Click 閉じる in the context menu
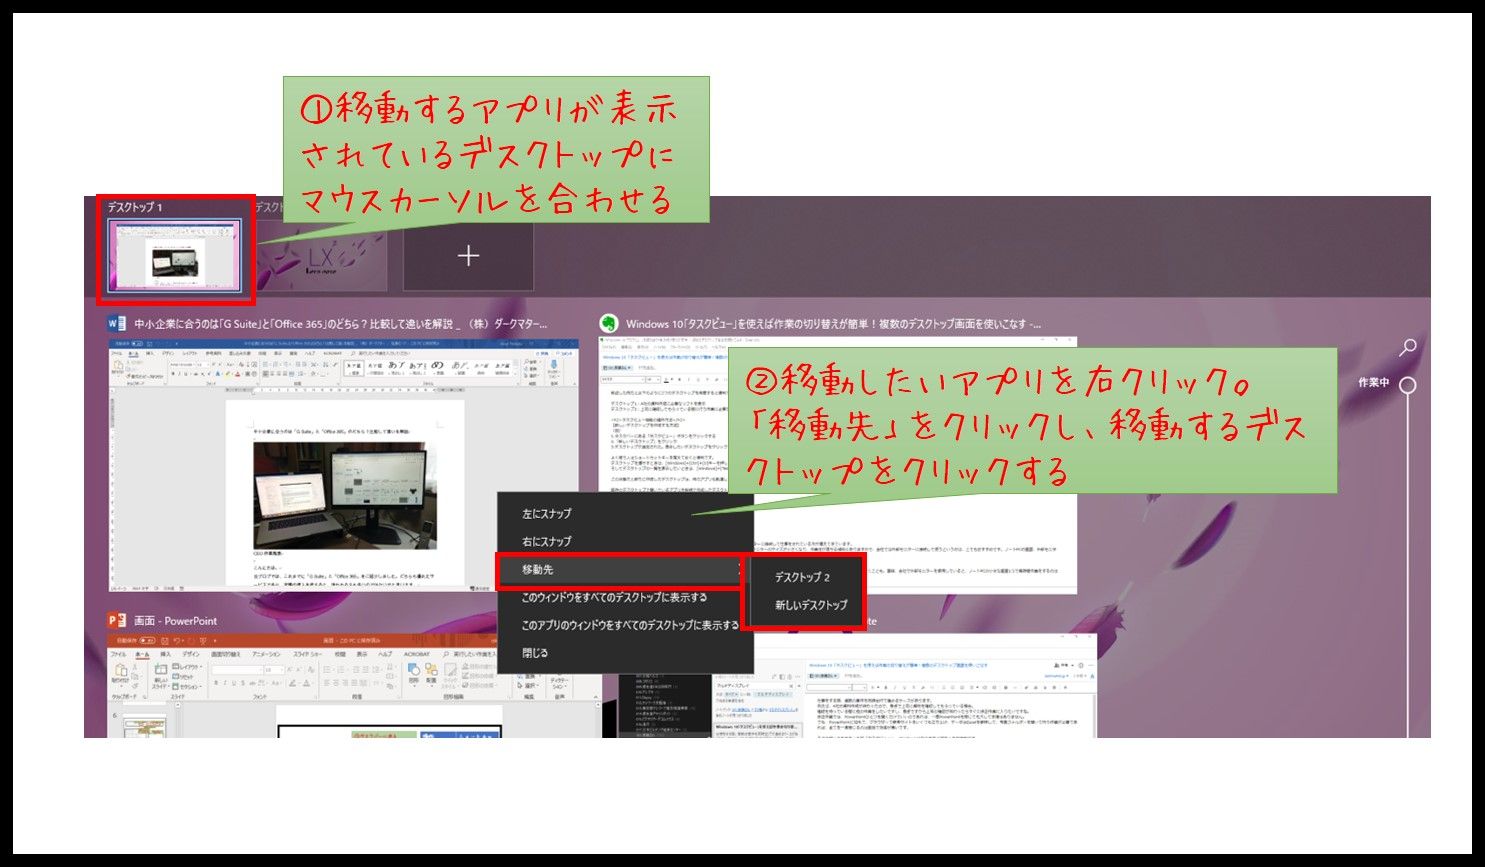Screen dimensions: 1485x867 (x=535, y=654)
